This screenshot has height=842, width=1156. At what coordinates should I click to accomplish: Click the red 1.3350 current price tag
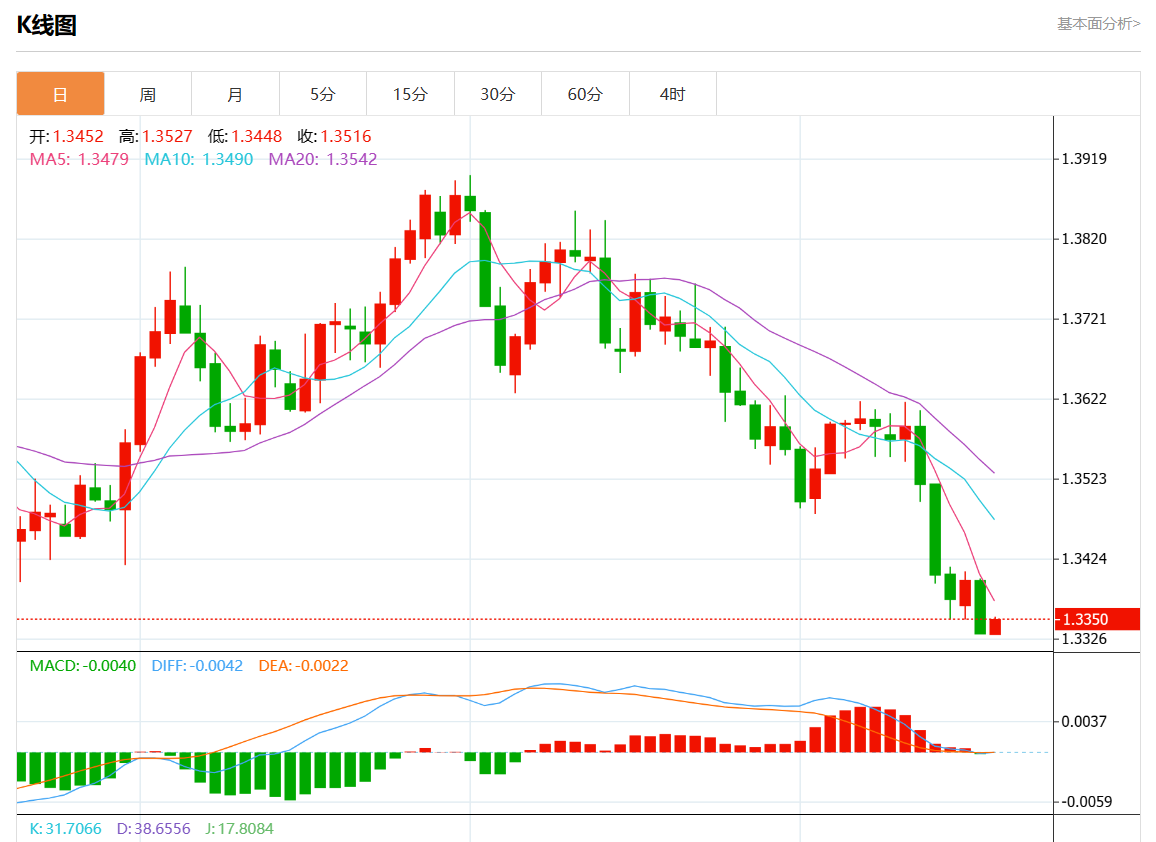(1098, 619)
